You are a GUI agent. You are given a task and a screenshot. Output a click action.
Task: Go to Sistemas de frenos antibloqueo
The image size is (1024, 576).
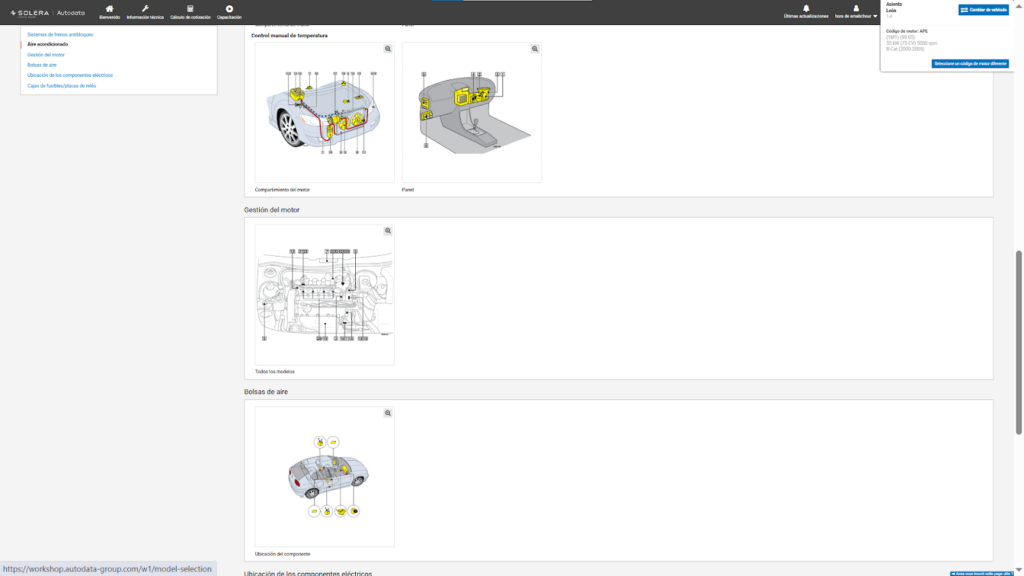[60, 34]
